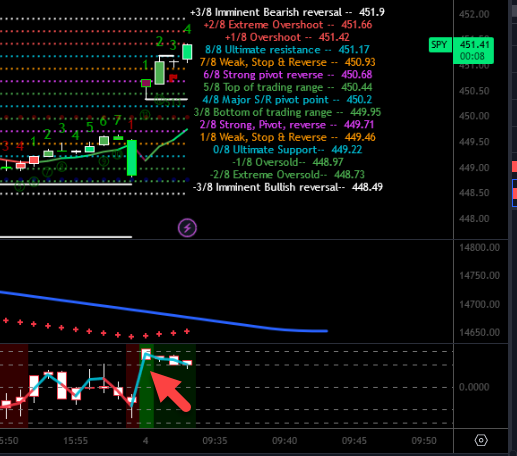Click the 14700.00 axis label
Screen dimensions: 517x456
click(x=479, y=304)
